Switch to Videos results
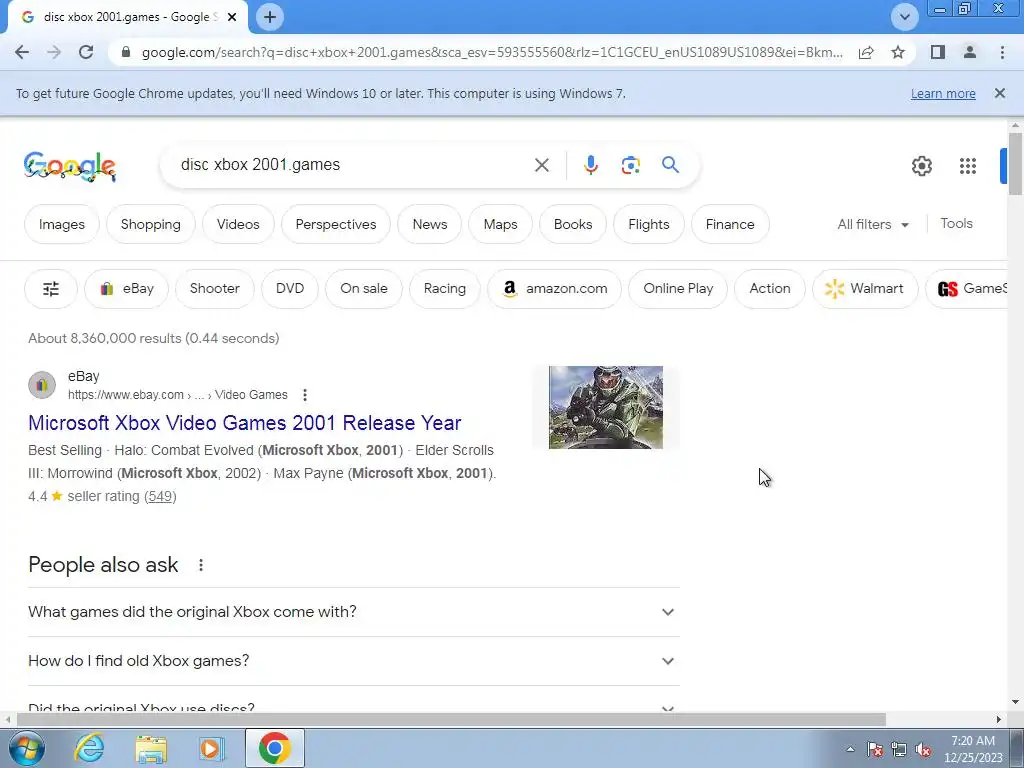The width and height of the screenshot is (1024, 768). [x=238, y=224]
